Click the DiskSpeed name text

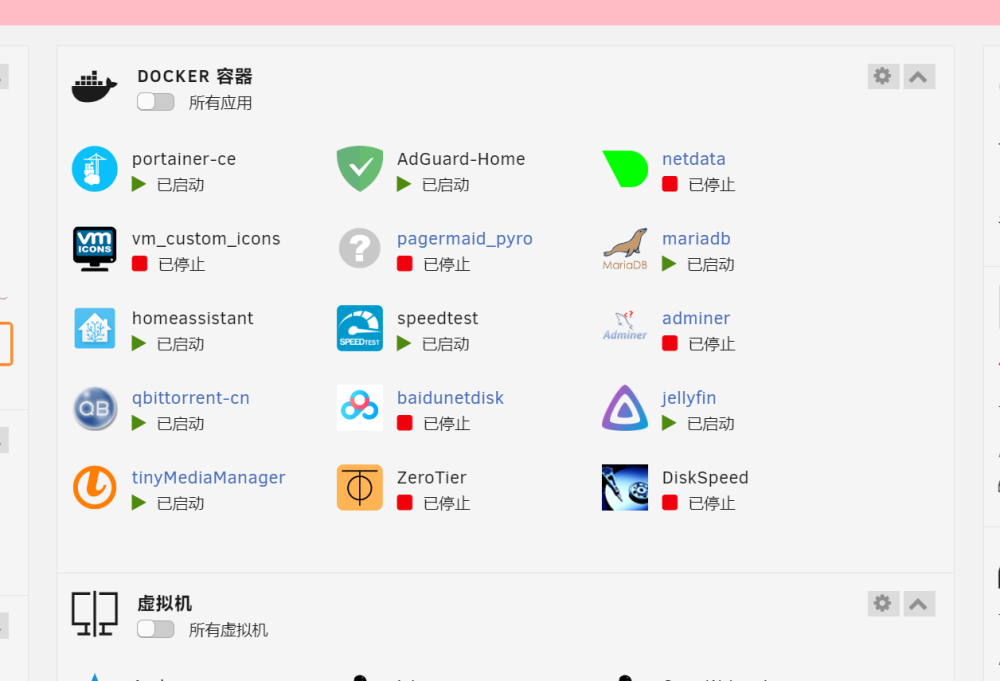pyautogui.click(x=705, y=478)
